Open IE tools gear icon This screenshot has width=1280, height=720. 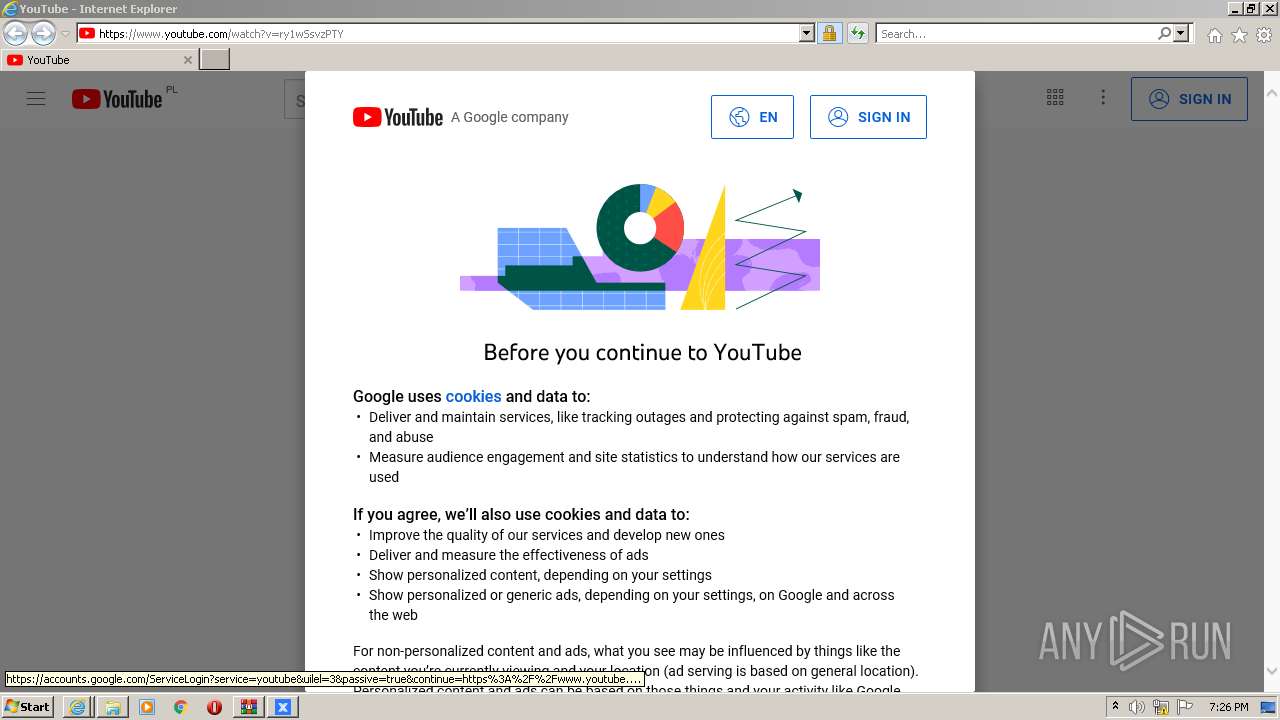coord(1264,35)
